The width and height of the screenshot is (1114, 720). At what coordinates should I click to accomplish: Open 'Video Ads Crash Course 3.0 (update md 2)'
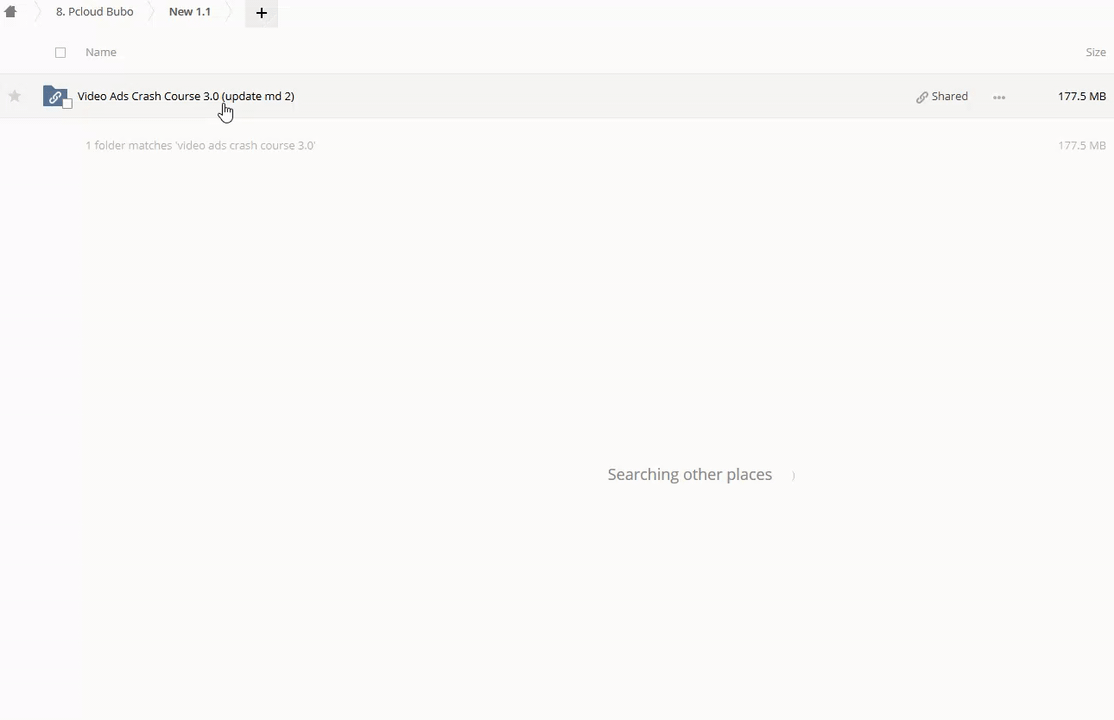point(186,96)
